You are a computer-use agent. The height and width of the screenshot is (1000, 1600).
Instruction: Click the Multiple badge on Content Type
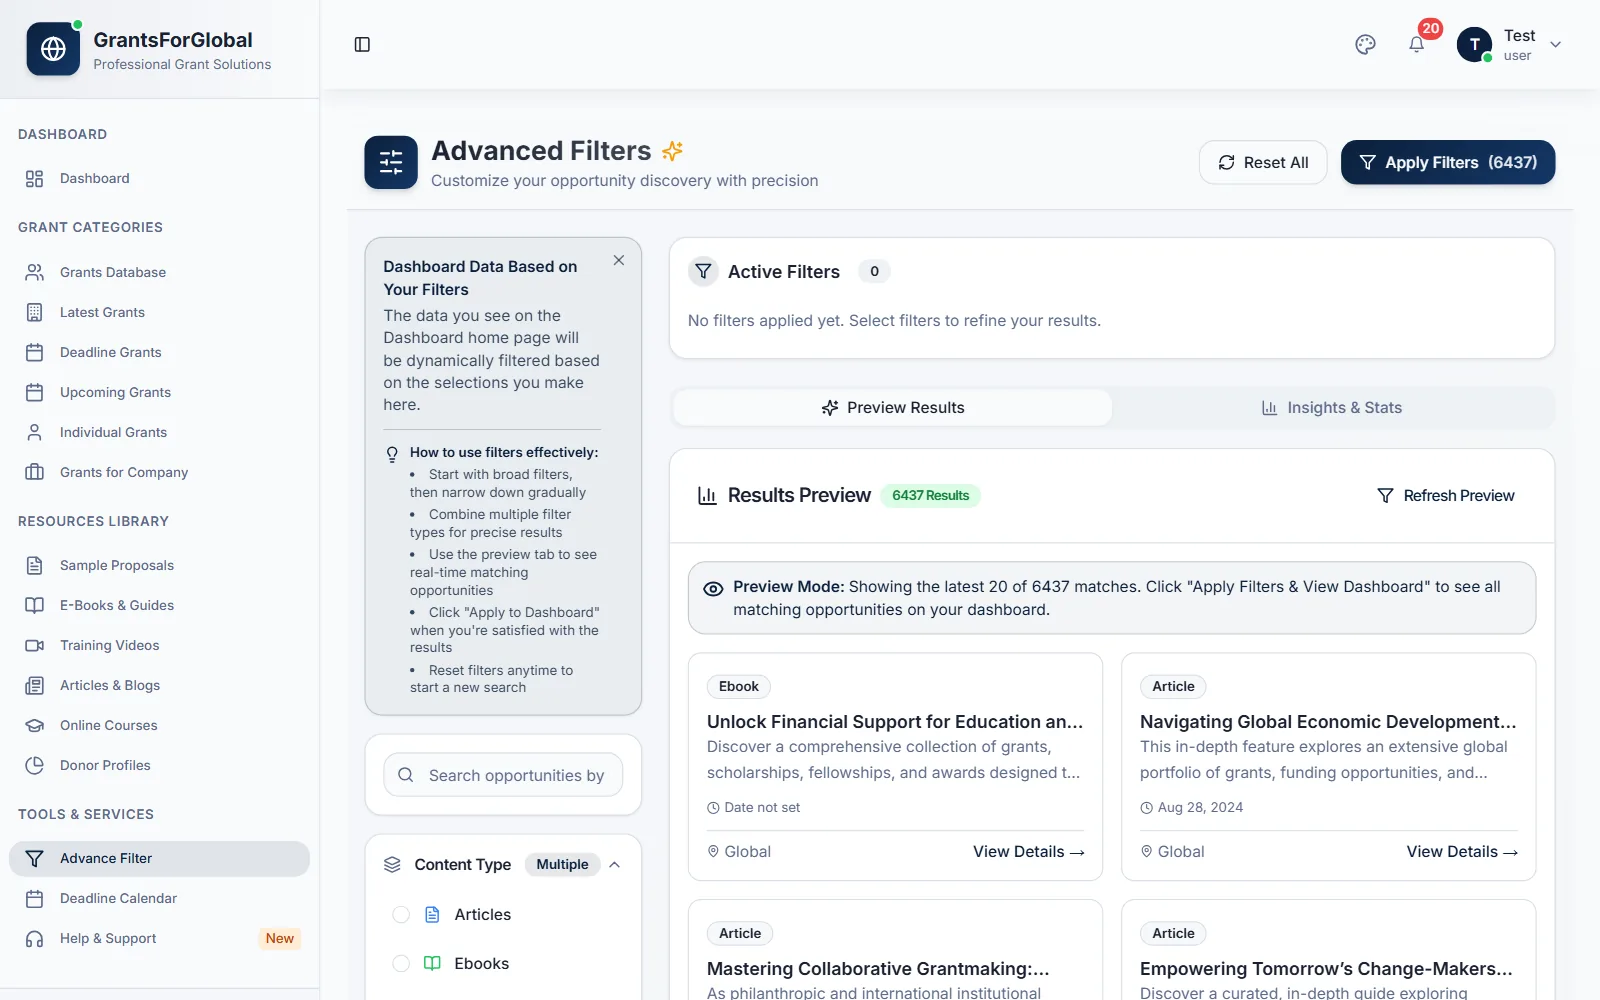coord(562,864)
